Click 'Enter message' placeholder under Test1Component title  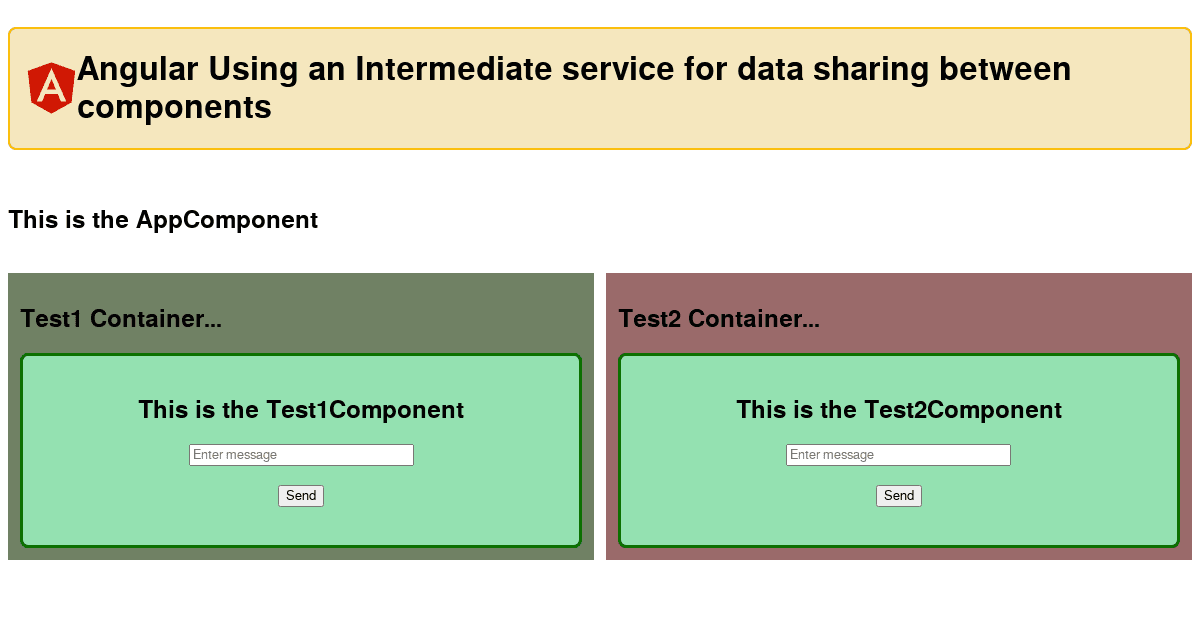tap(235, 455)
